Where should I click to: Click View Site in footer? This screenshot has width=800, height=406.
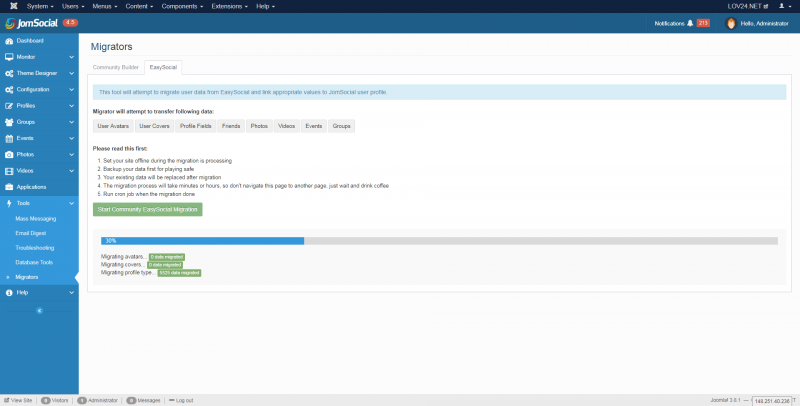(x=18, y=400)
